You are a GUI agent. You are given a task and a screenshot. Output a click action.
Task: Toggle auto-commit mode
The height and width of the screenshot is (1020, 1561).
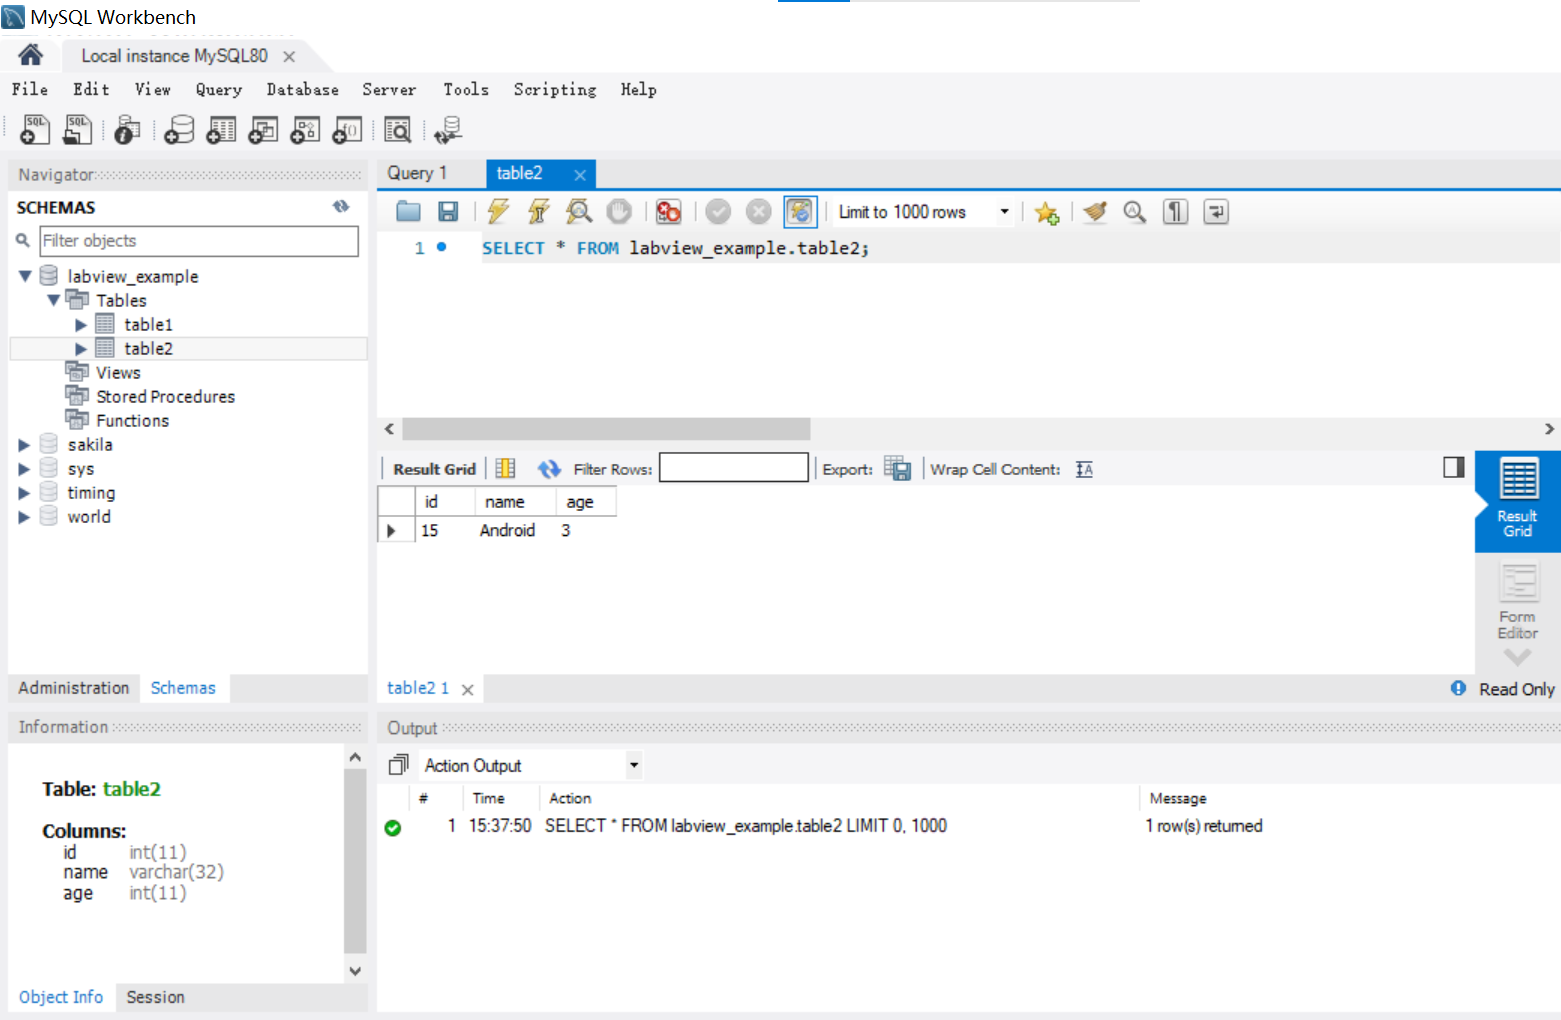800,211
